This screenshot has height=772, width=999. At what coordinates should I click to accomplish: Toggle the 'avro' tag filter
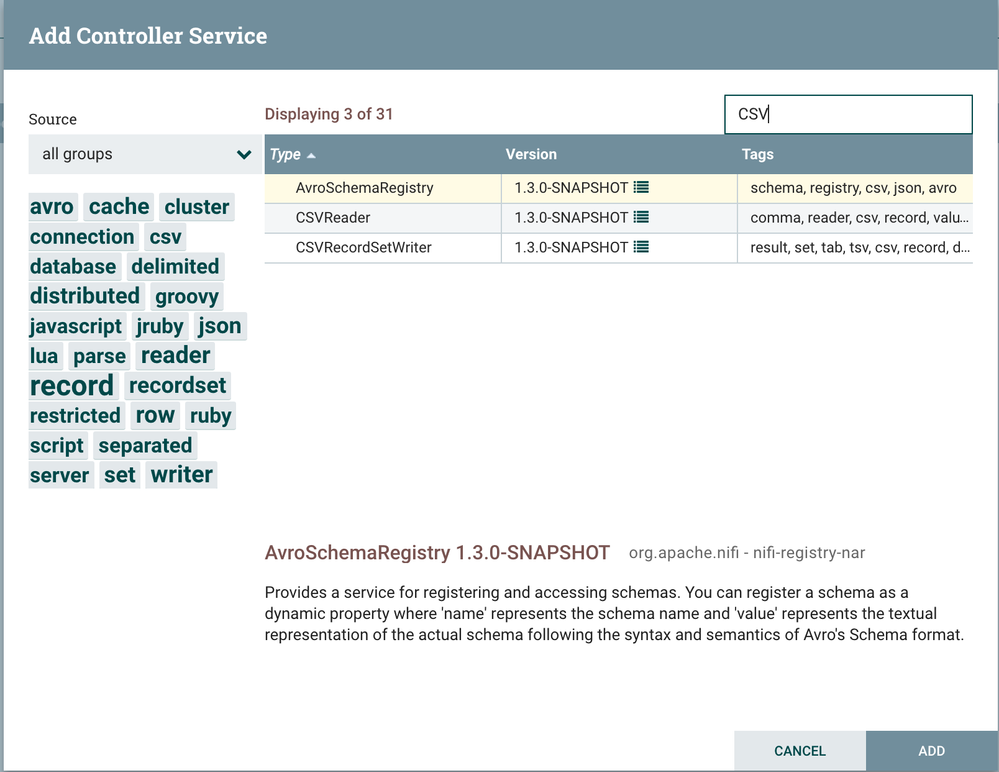click(52, 207)
